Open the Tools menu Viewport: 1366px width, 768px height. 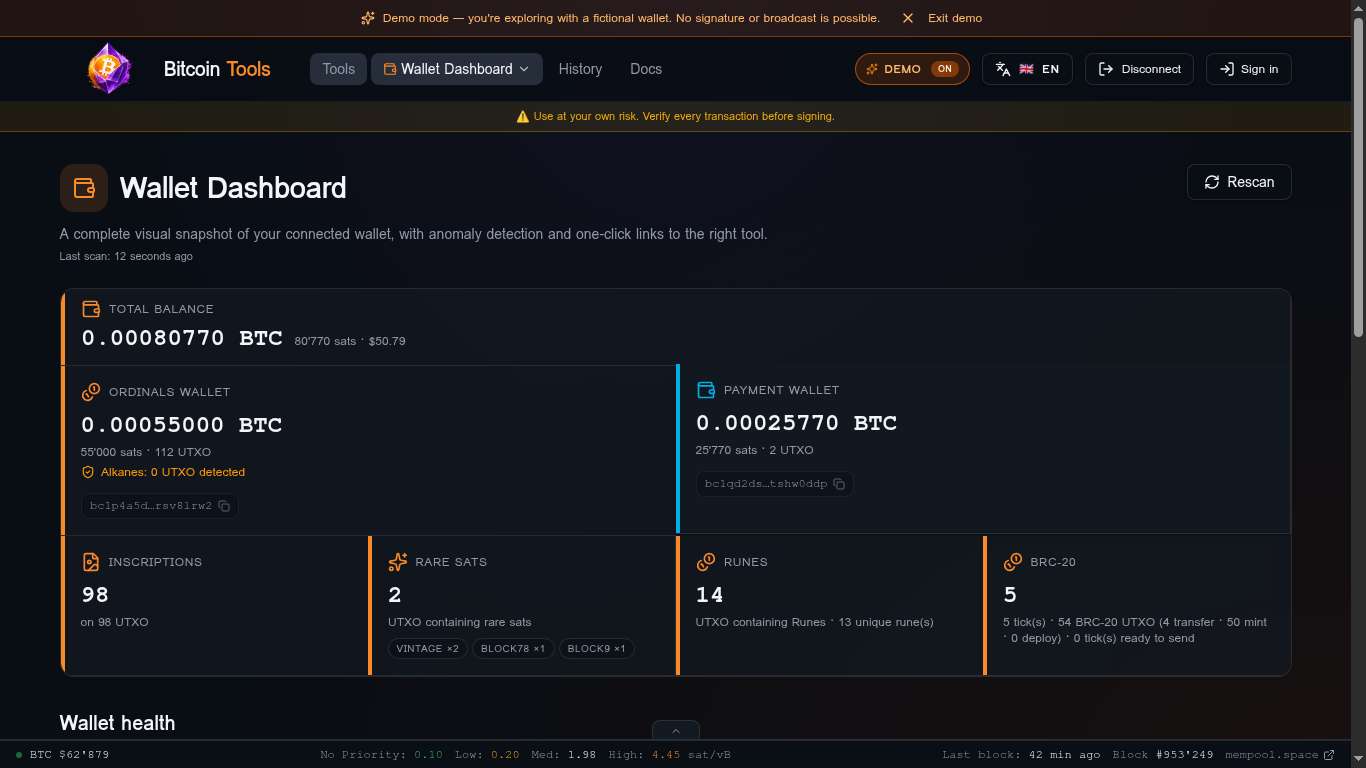(x=339, y=69)
